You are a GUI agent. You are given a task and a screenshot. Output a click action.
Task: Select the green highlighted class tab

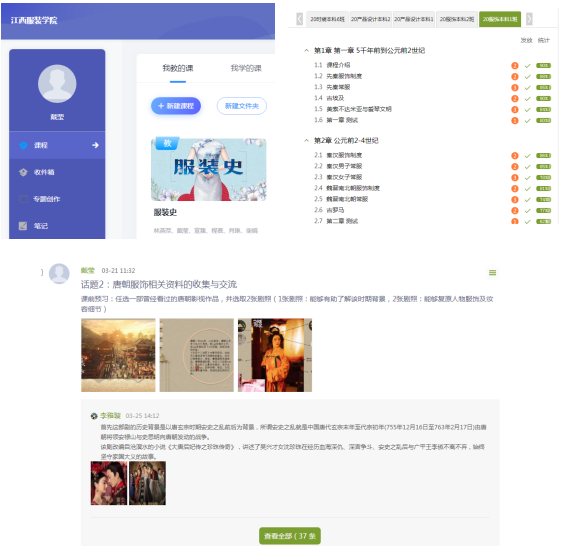click(500, 19)
